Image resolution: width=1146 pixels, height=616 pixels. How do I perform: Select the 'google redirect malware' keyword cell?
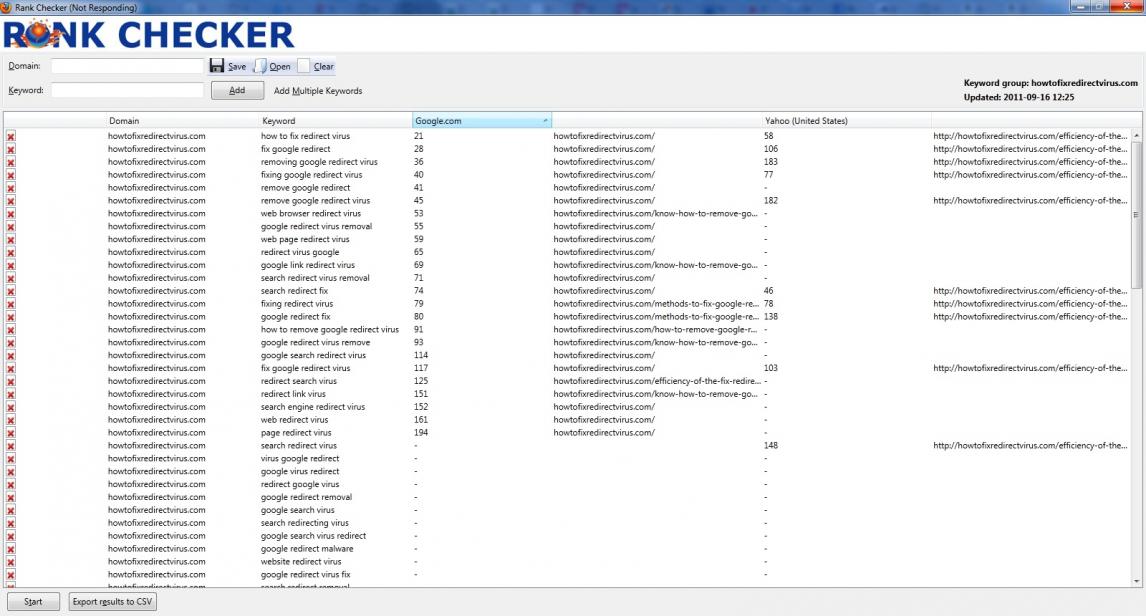[x=307, y=549]
